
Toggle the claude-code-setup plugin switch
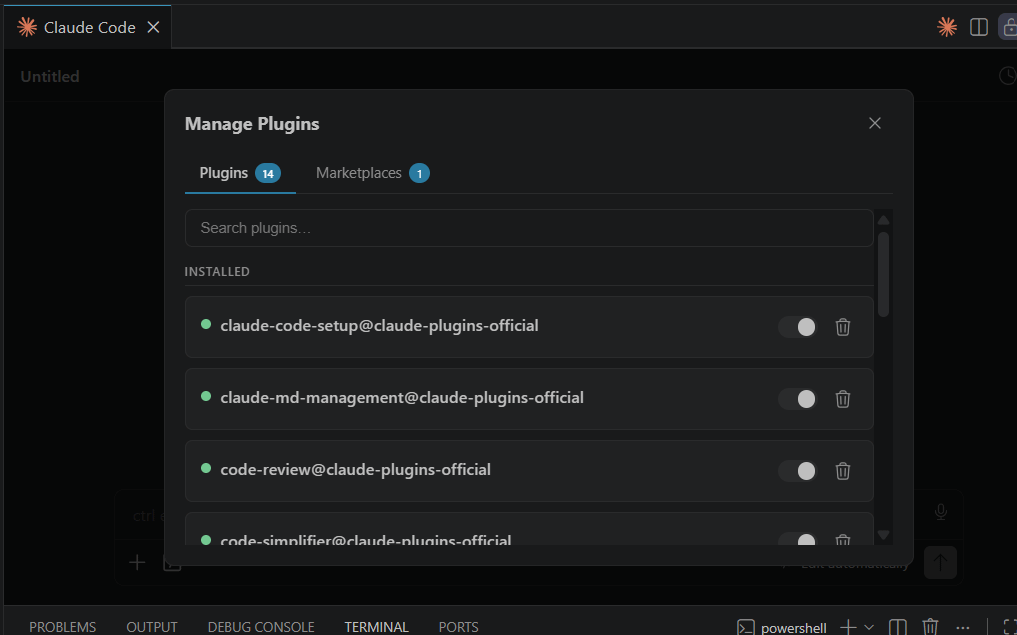point(797,327)
